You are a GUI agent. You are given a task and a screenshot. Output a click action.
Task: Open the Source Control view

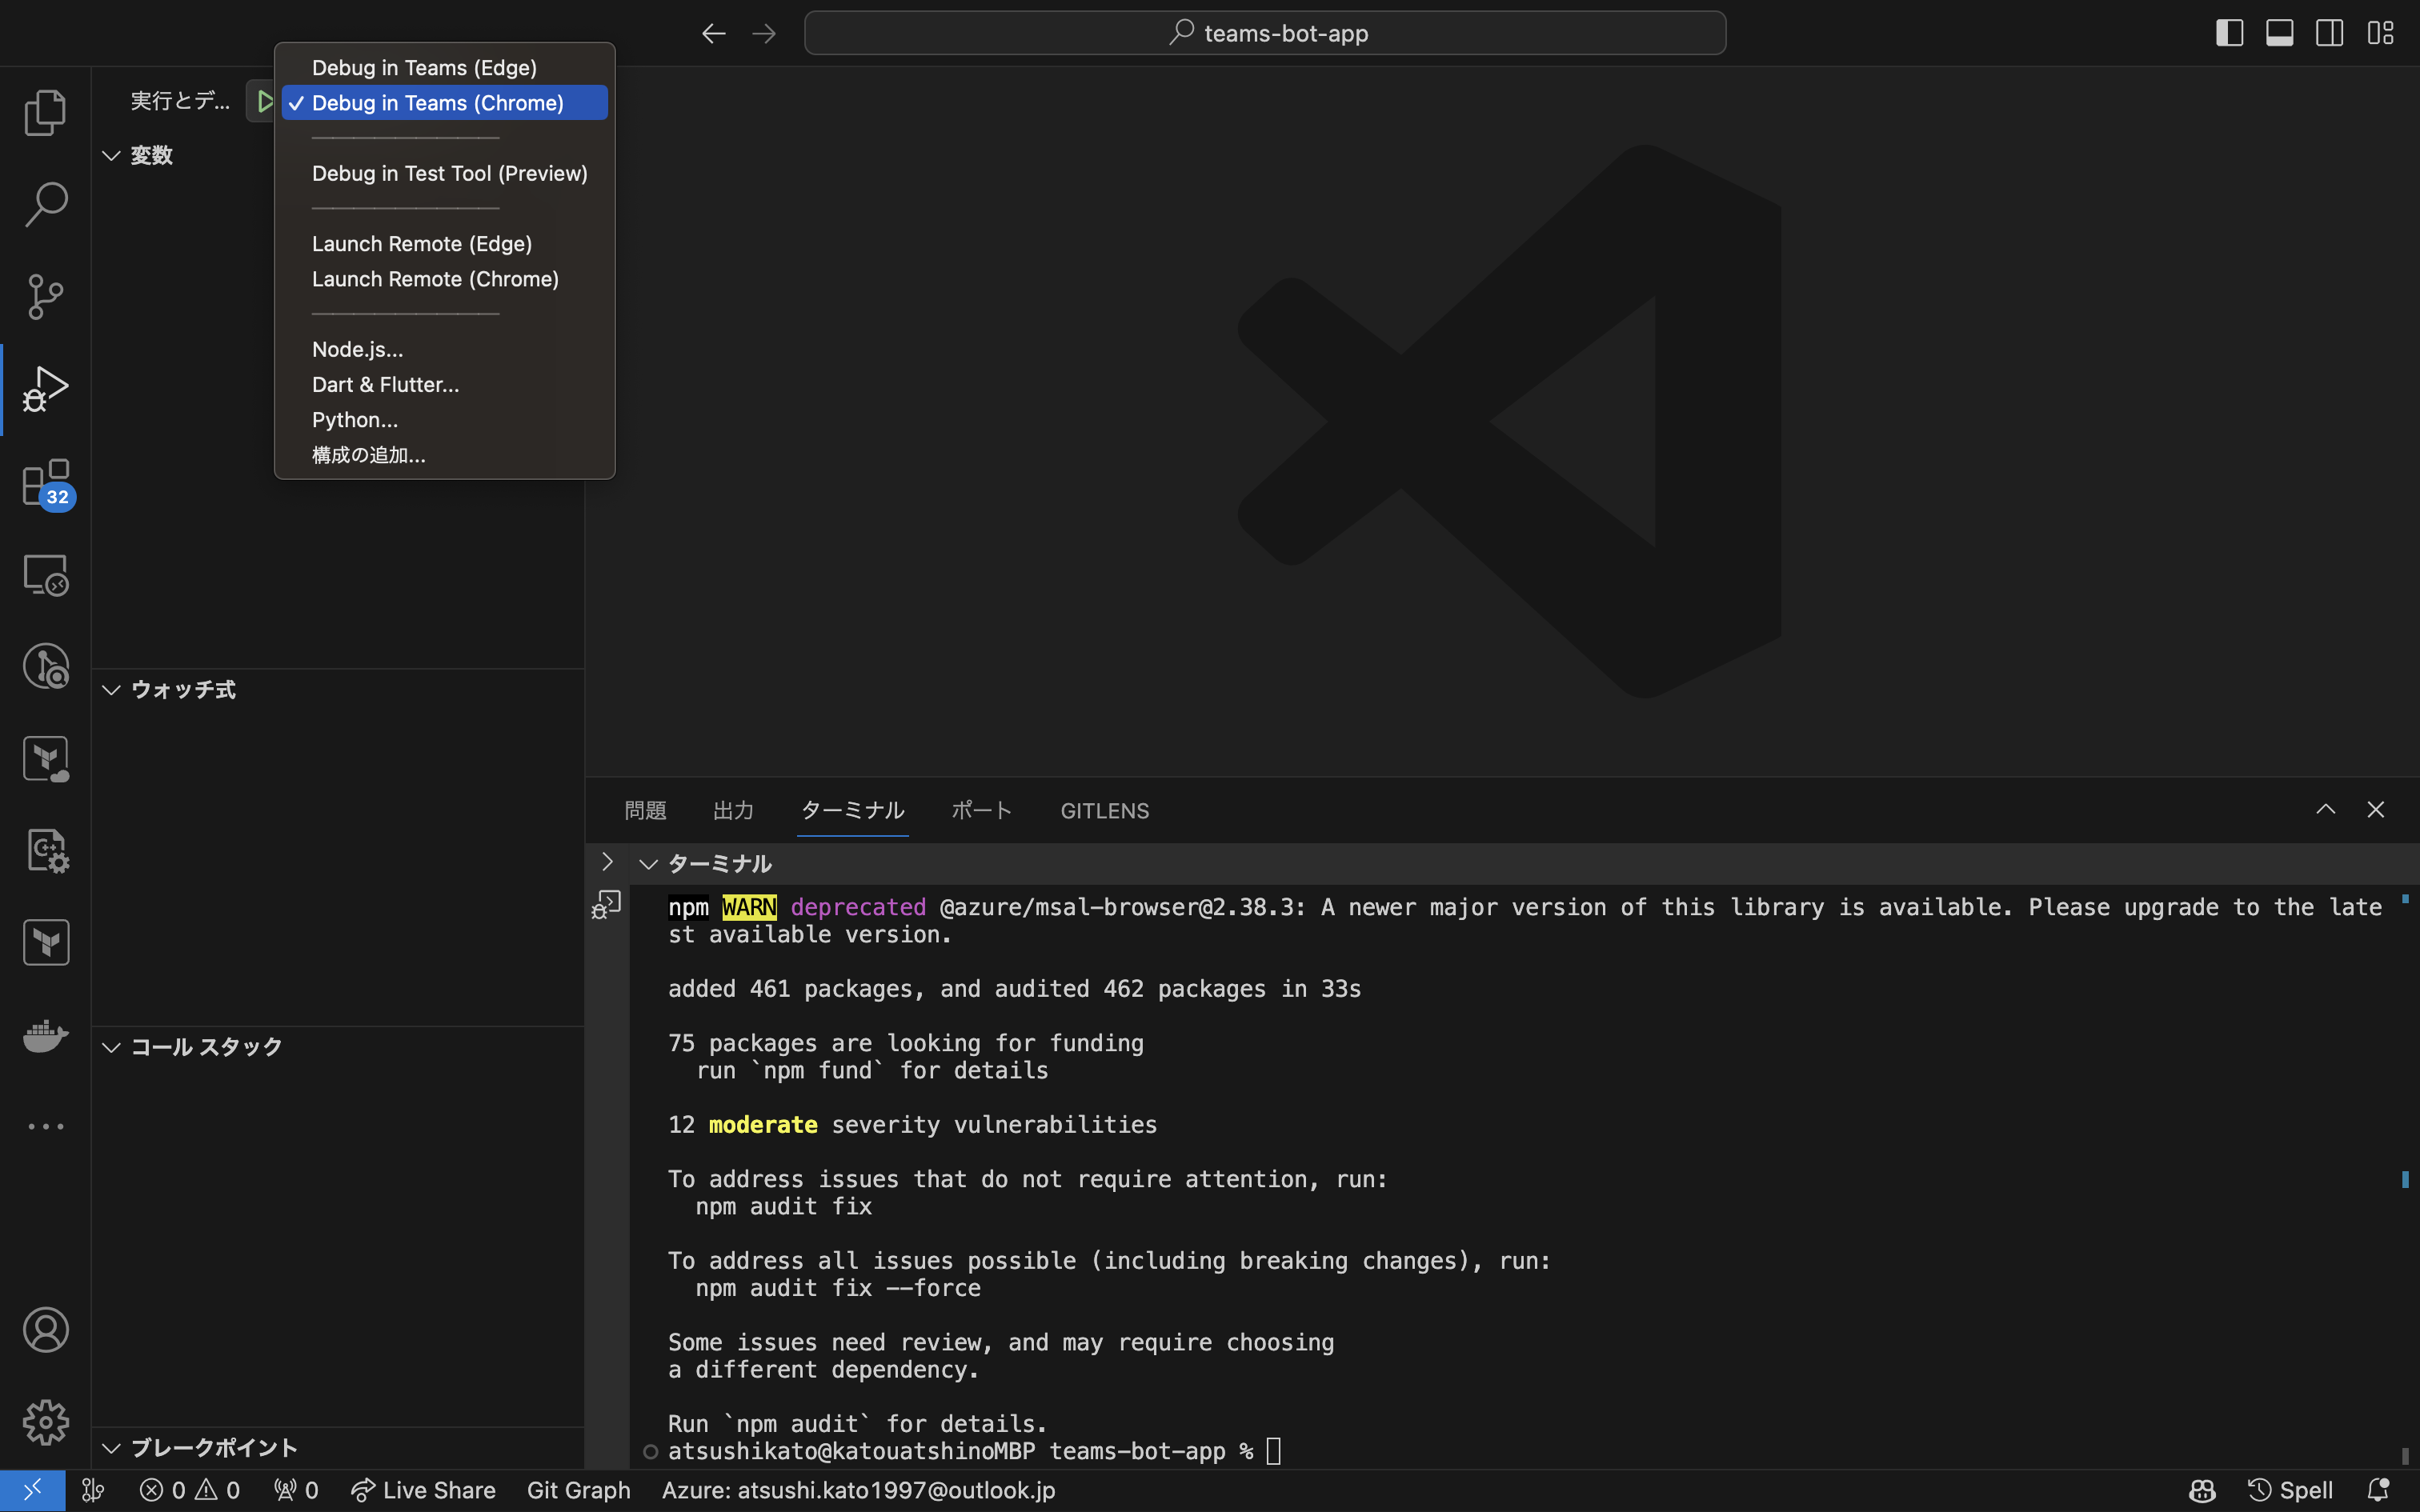point(45,296)
